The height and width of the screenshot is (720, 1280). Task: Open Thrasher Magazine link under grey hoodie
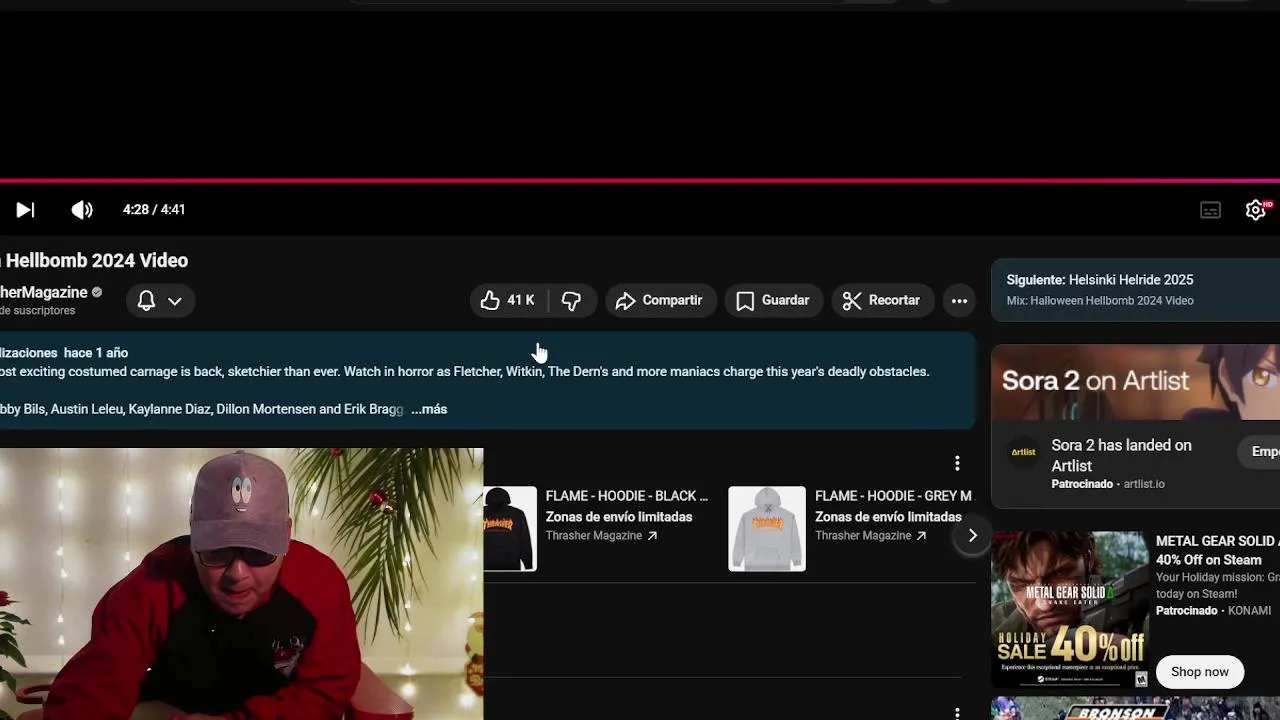[x=870, y=536]
